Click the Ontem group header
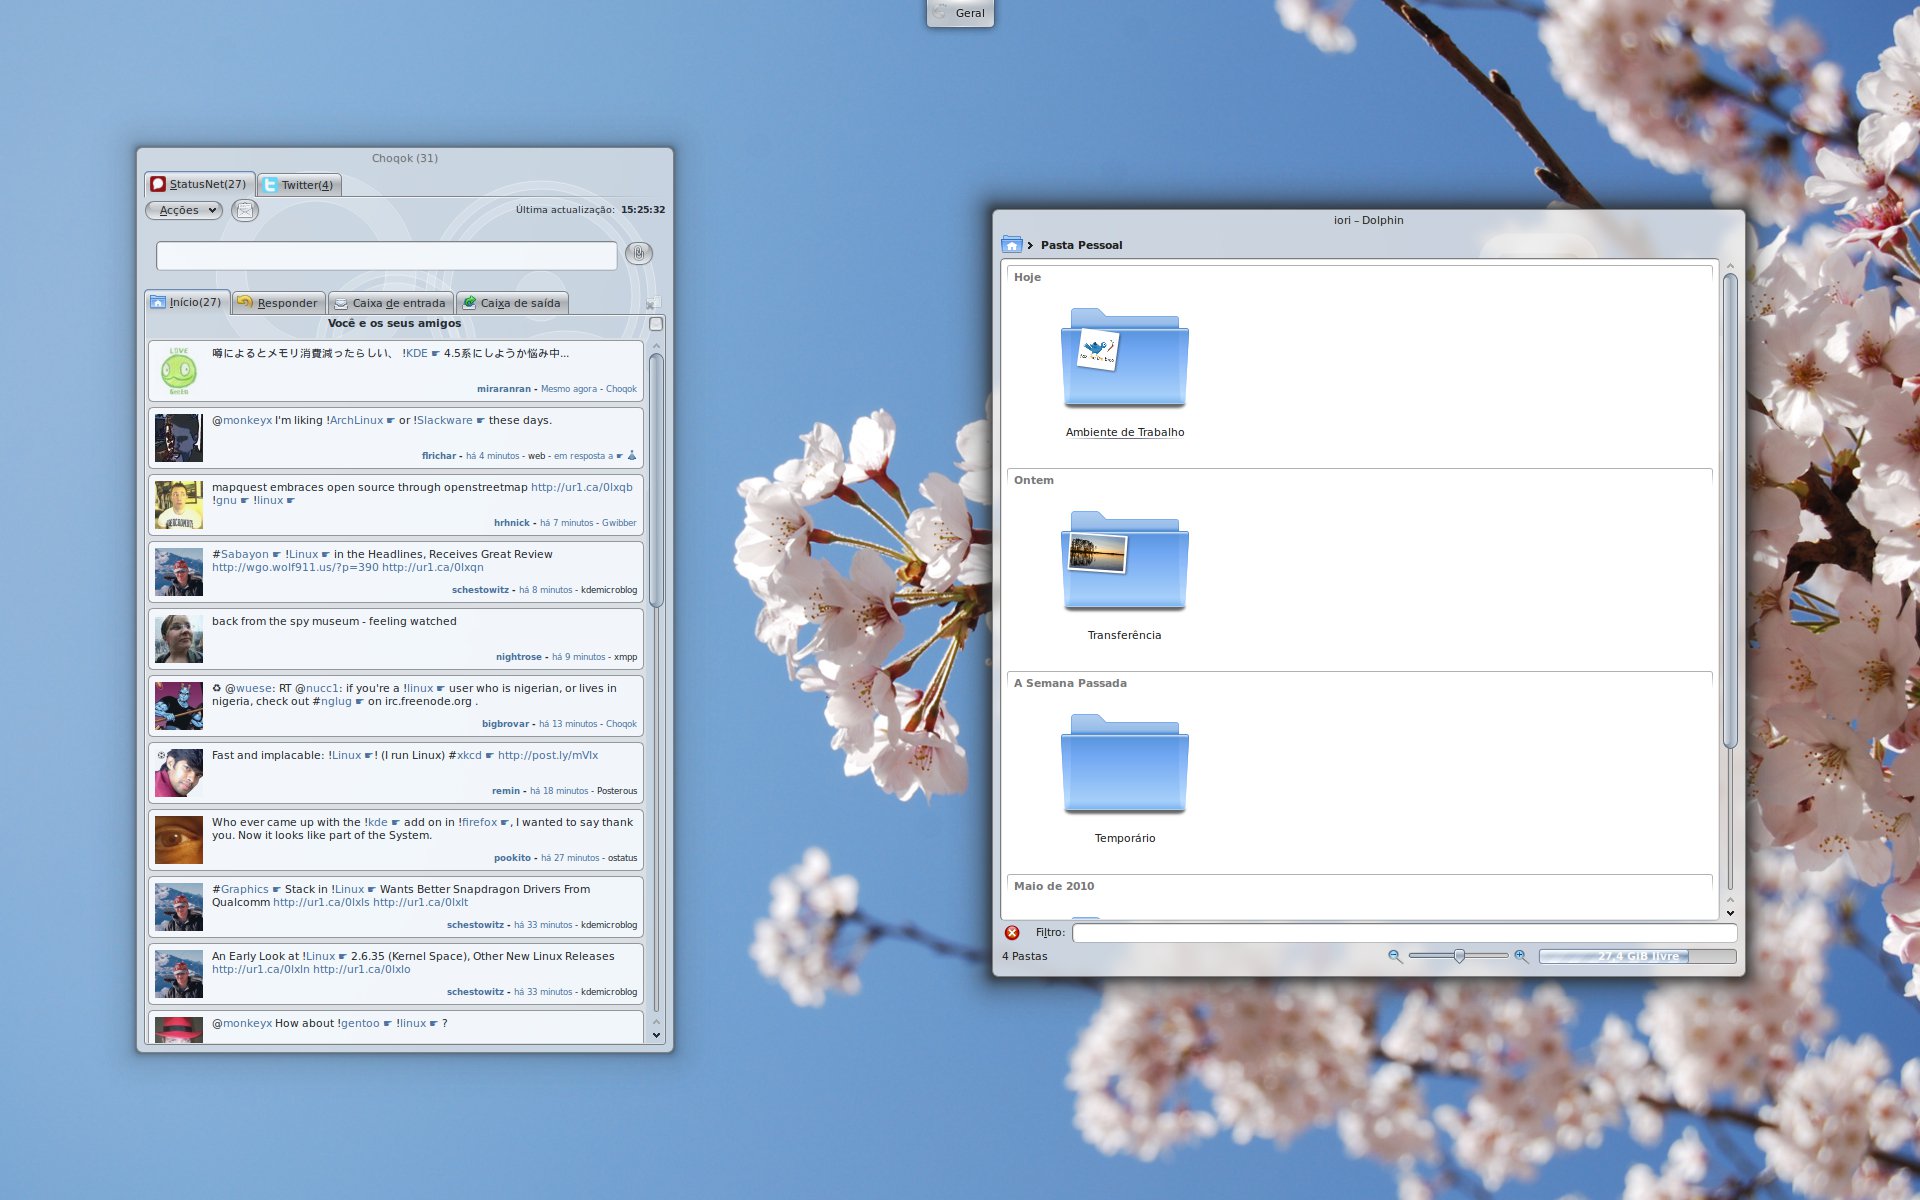 [x=1034, y=480]
